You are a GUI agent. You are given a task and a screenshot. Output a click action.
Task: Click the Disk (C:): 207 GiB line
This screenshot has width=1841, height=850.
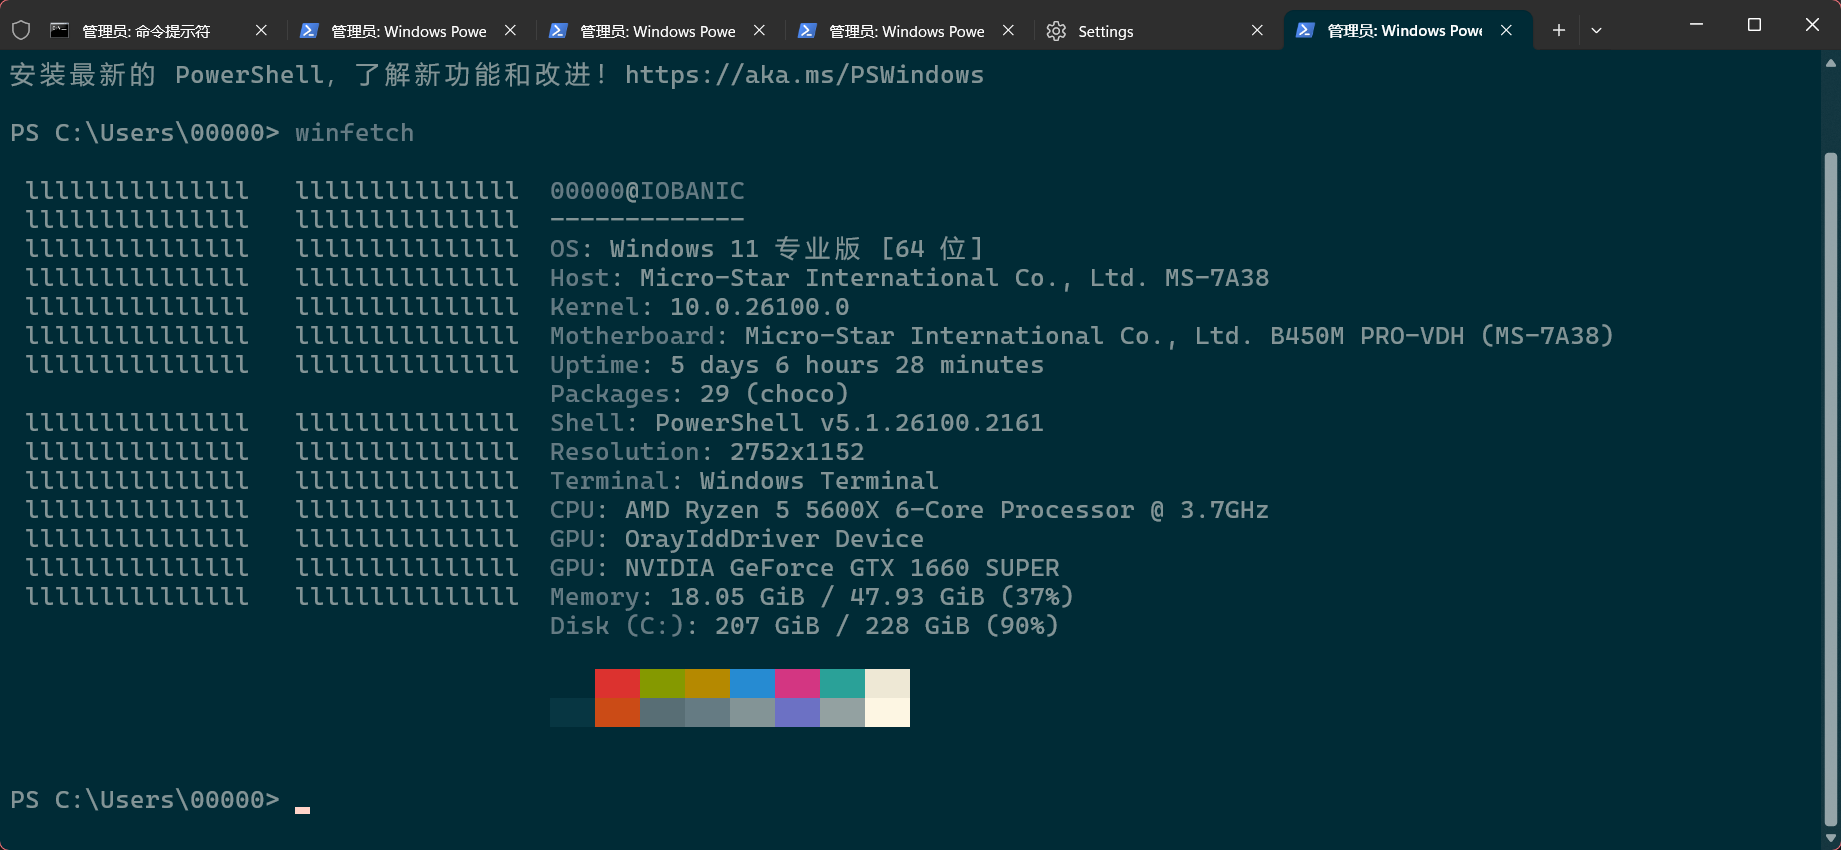804,626
